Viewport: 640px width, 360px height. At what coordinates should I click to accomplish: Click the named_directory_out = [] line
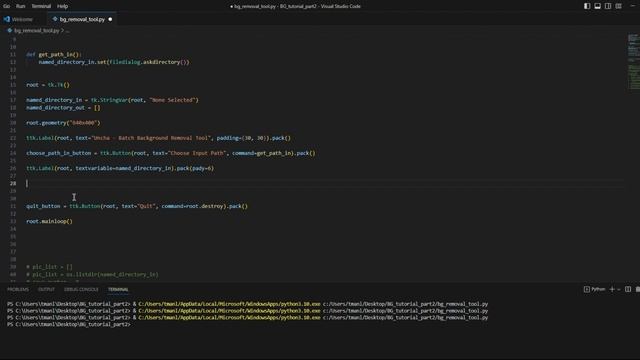[x=63, y=108]
